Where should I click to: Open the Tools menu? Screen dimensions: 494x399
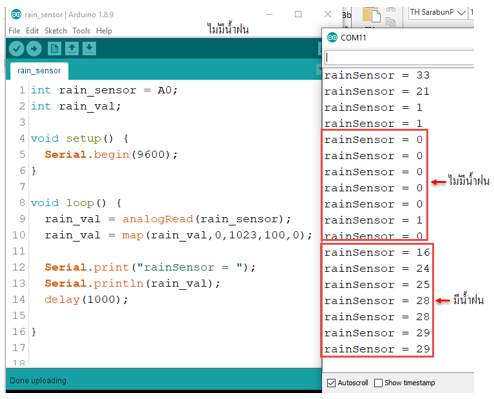click(x=81, y=31)
